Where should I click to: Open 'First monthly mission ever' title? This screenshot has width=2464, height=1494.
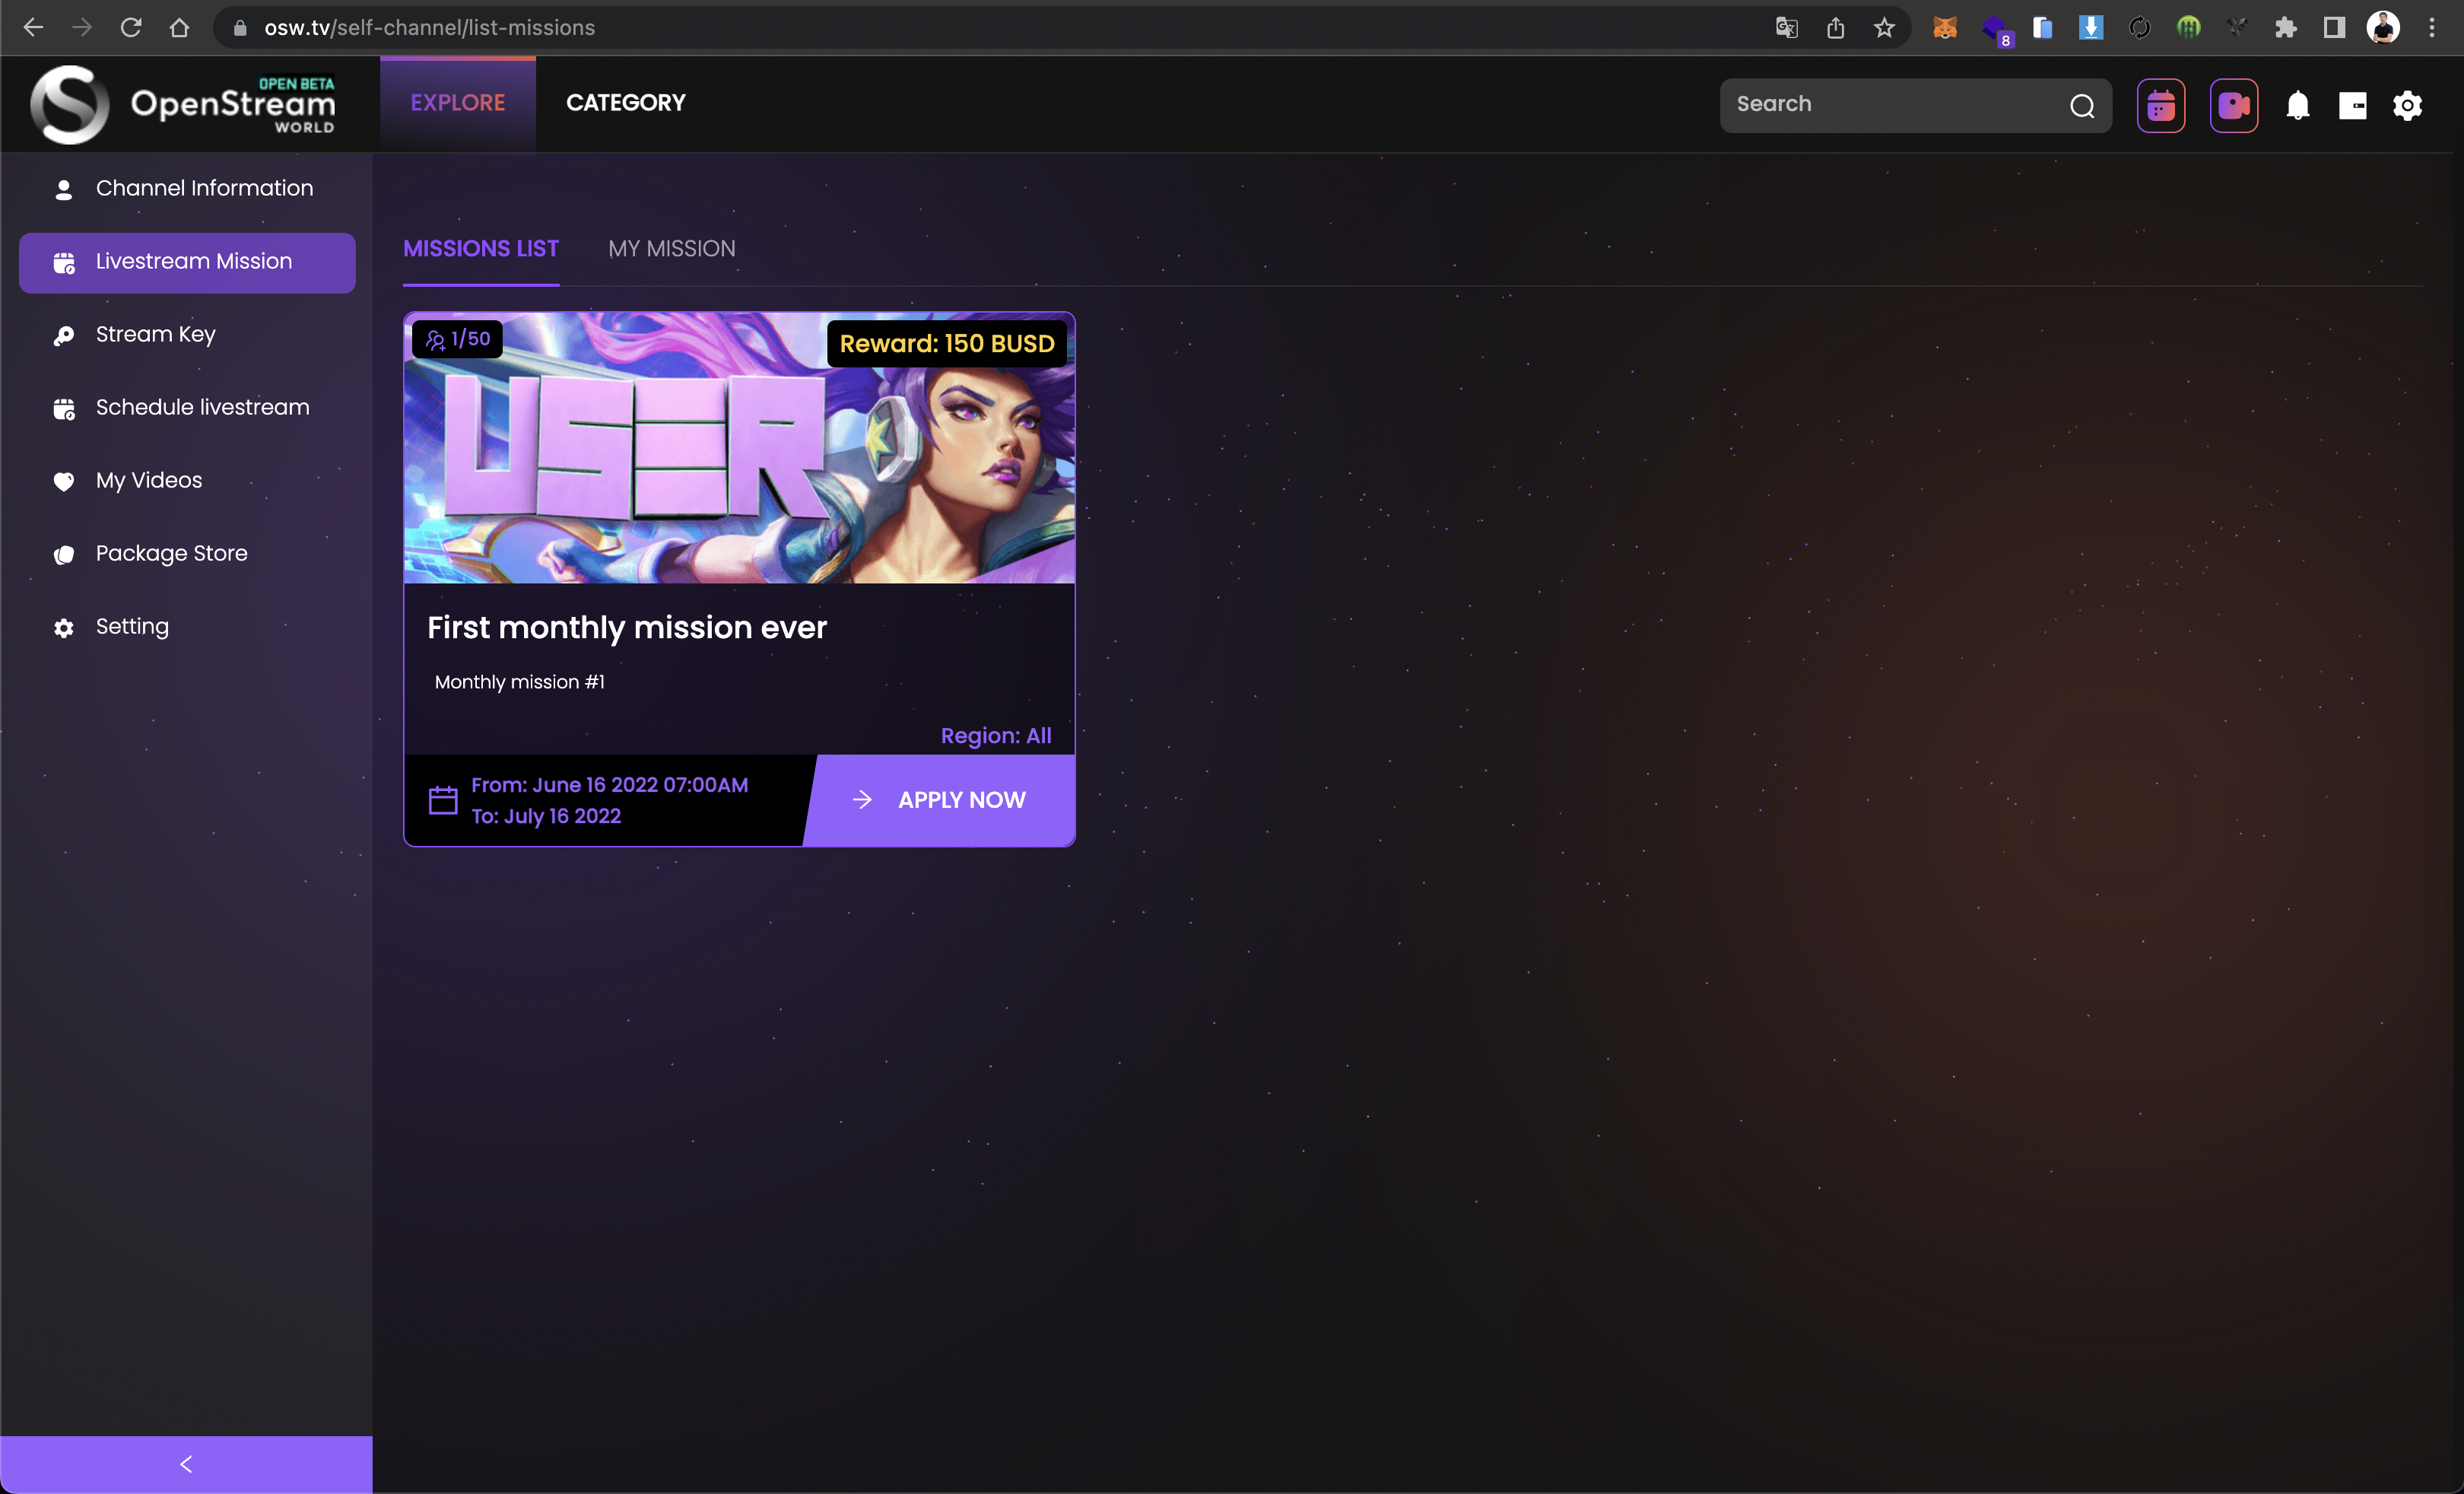(x=627, y=628)
